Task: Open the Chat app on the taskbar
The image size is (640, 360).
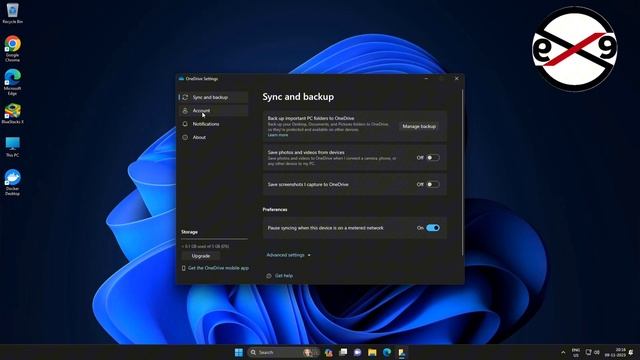Action: [x=358, y=352]
